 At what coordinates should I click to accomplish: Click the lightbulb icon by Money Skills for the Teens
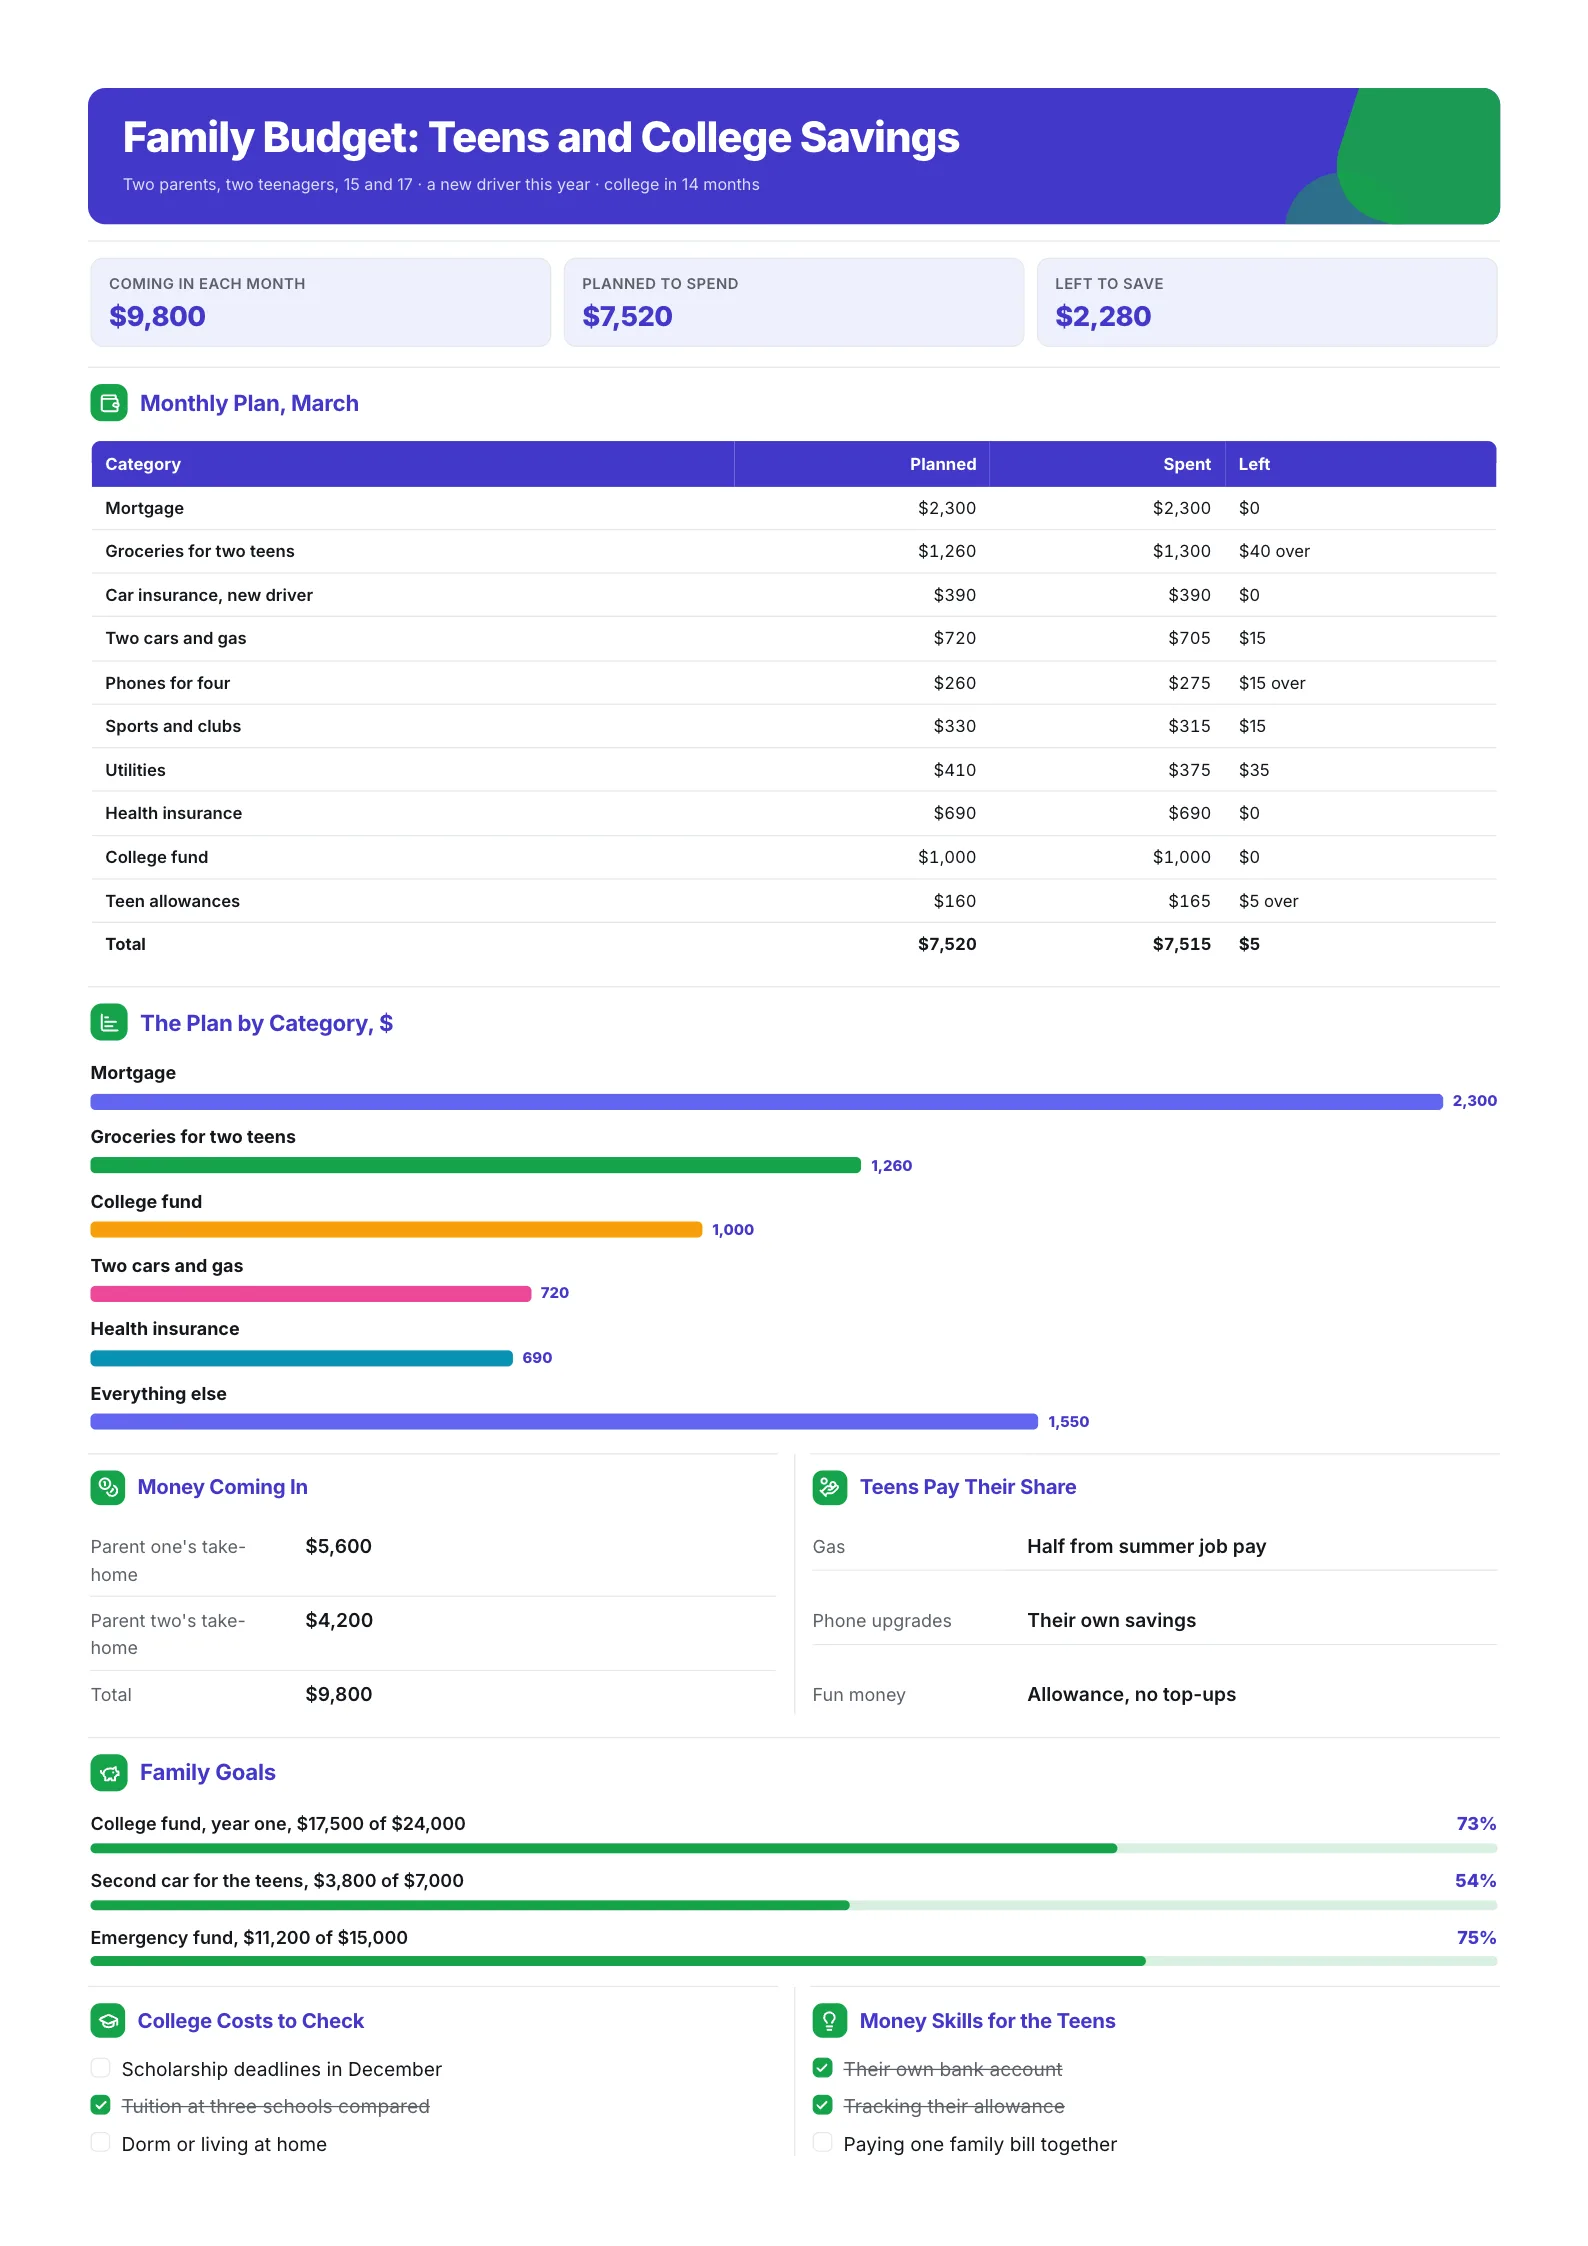click(830, 2020)
